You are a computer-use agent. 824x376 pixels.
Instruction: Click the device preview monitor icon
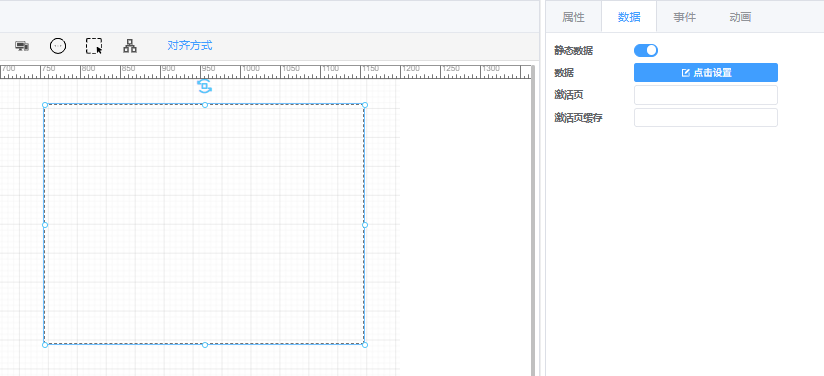(22, 46)
